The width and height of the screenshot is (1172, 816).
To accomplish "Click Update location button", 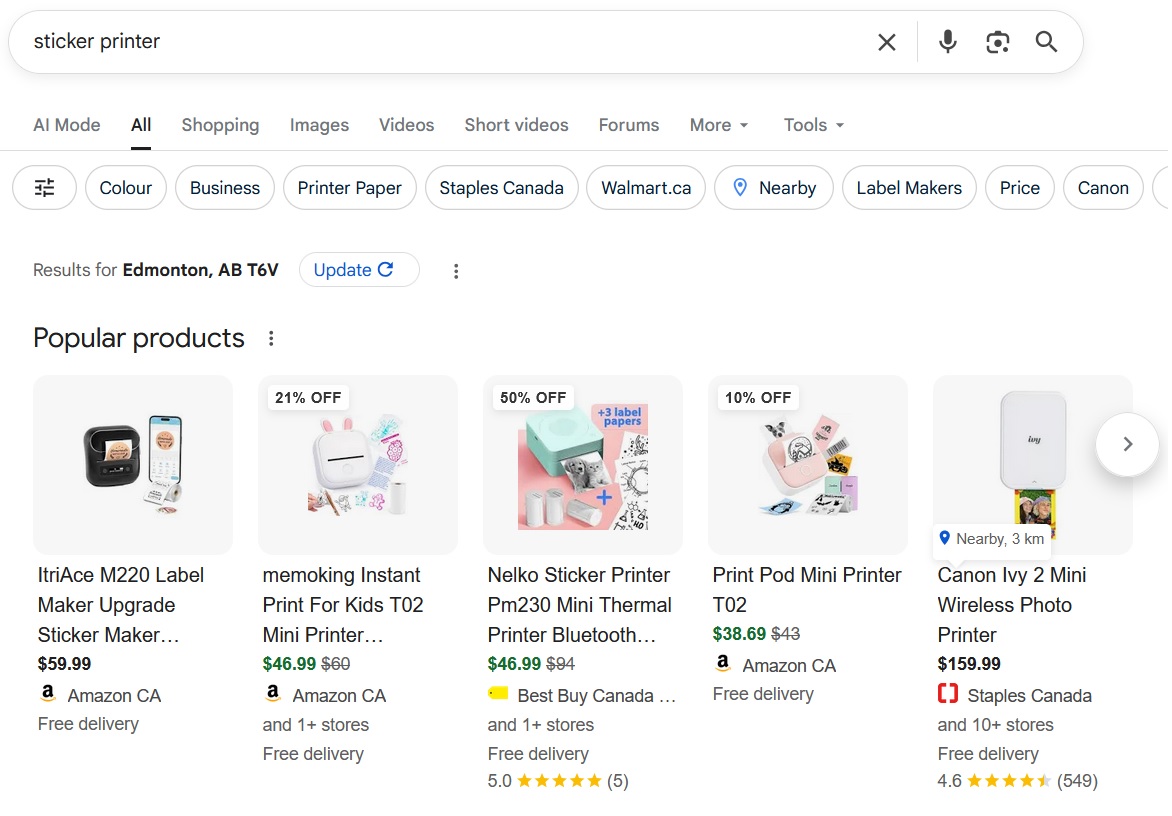I will tap(354, 270).
